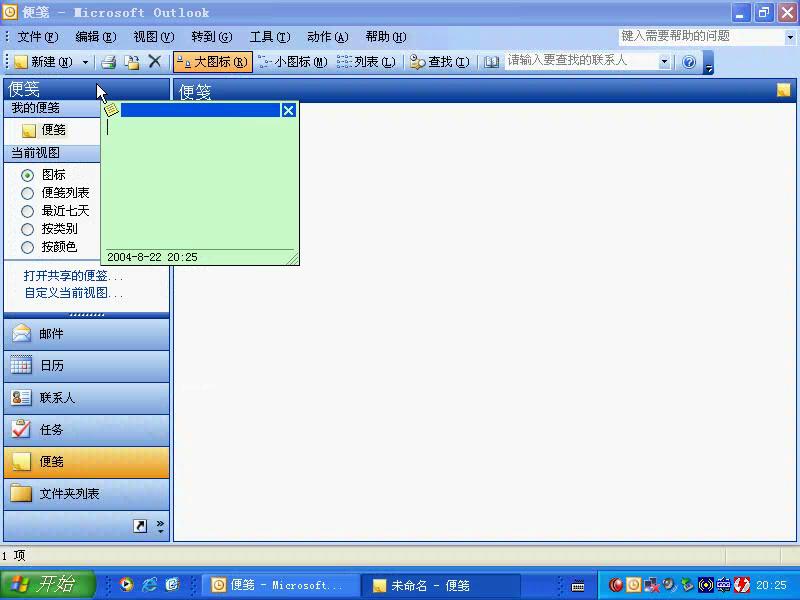Open the 帮助 menu
The width and height of the screenshot is (800, 600).
(x=386, y=37)
